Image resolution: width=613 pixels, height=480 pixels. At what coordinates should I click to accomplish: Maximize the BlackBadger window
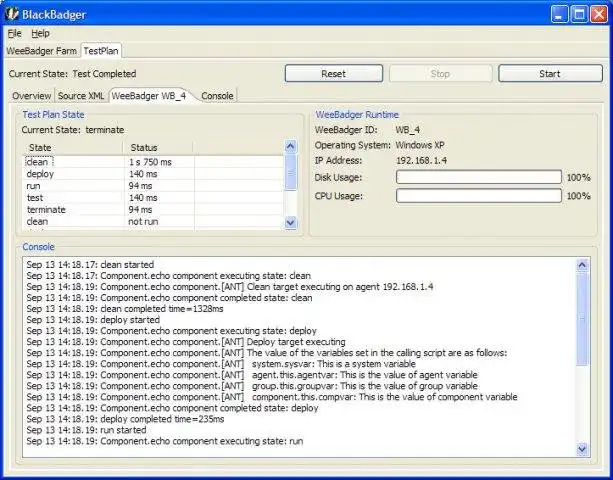tap(579, 14)
